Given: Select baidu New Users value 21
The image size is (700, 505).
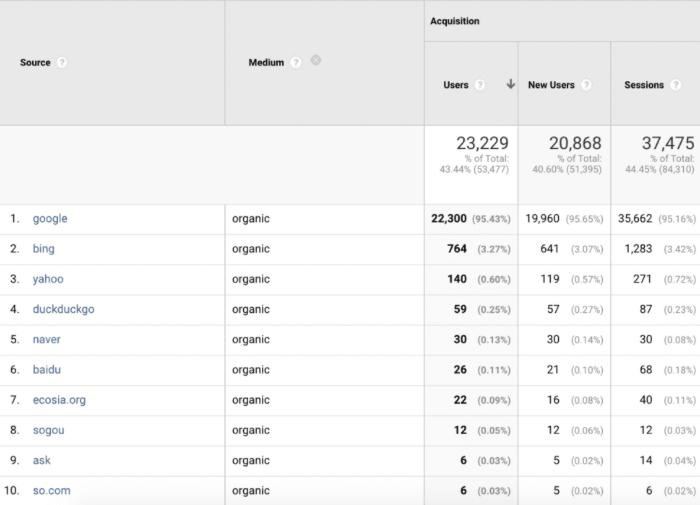Looking at the screenshot, I should [x=553, y=370].
